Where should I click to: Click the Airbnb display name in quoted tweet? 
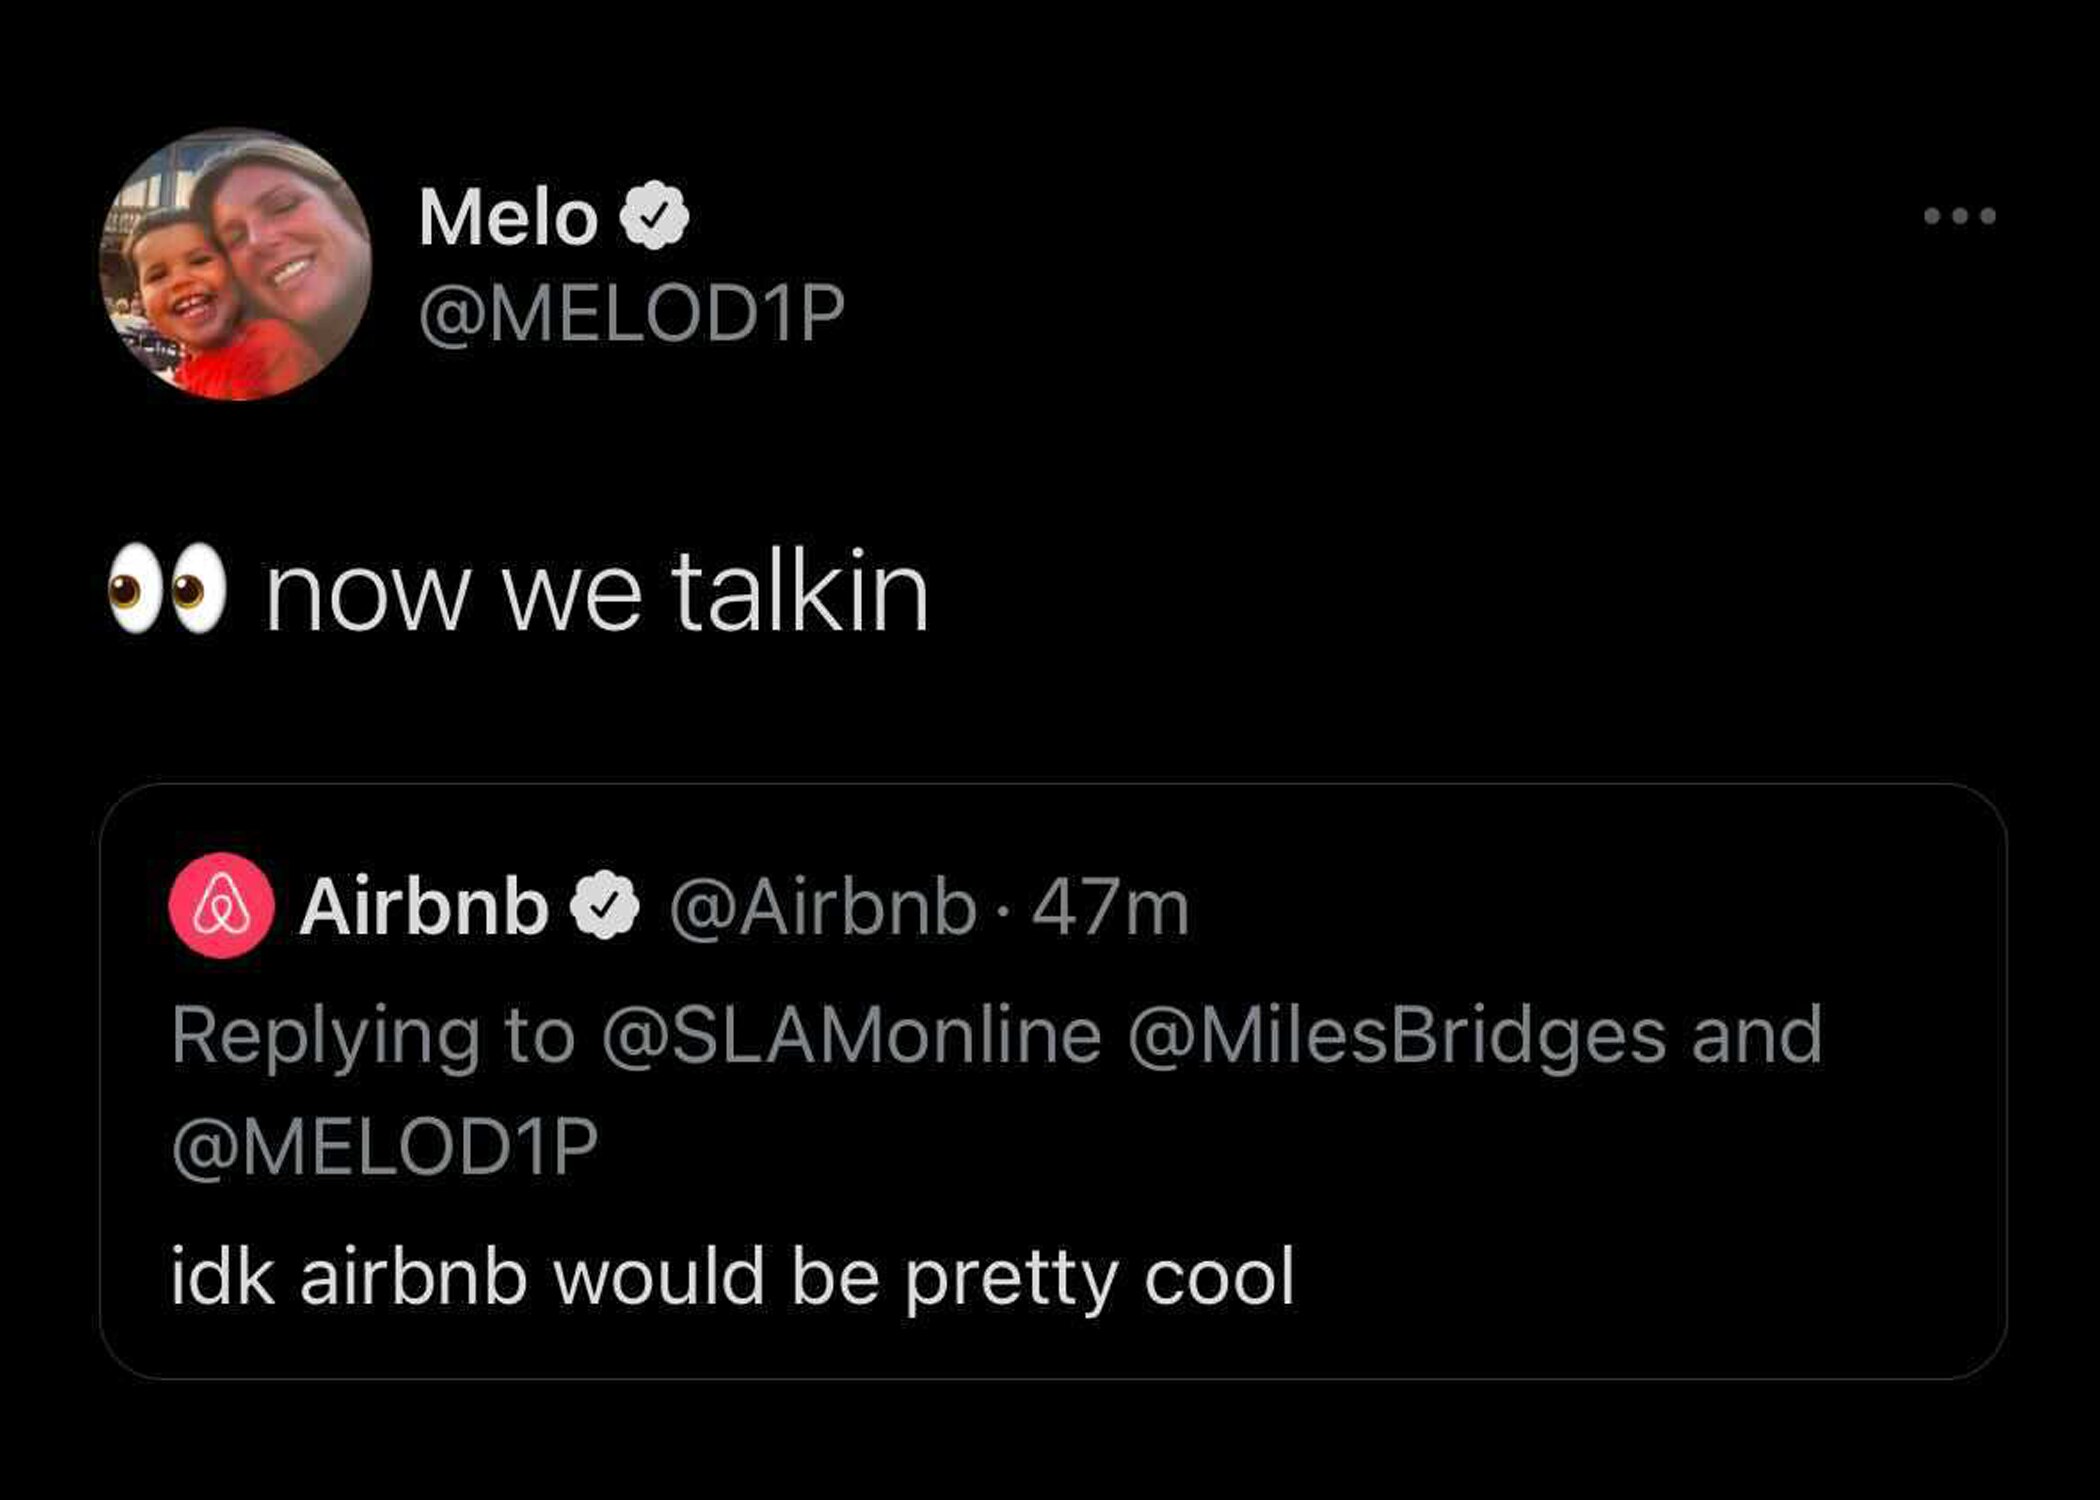(x=424, y=907)
